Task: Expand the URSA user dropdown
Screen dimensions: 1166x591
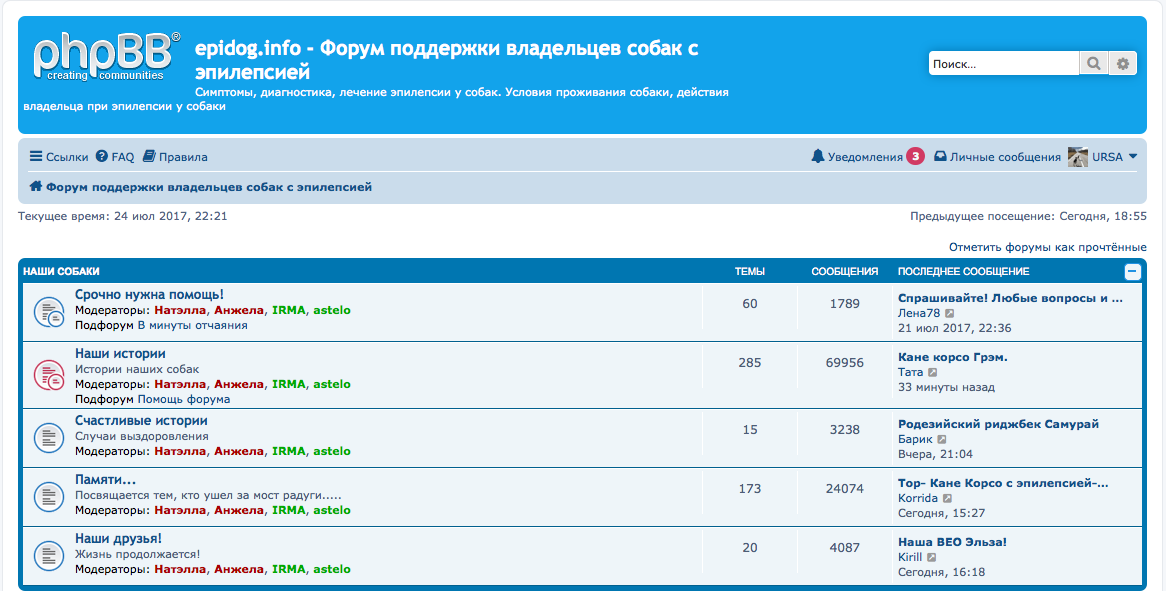Action: (x=1133, y=157)
